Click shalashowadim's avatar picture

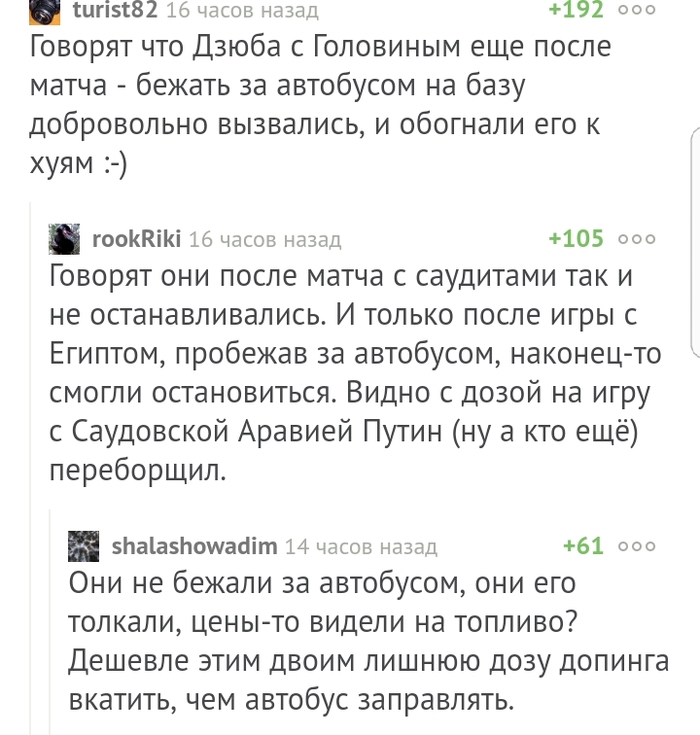(85, 546)
